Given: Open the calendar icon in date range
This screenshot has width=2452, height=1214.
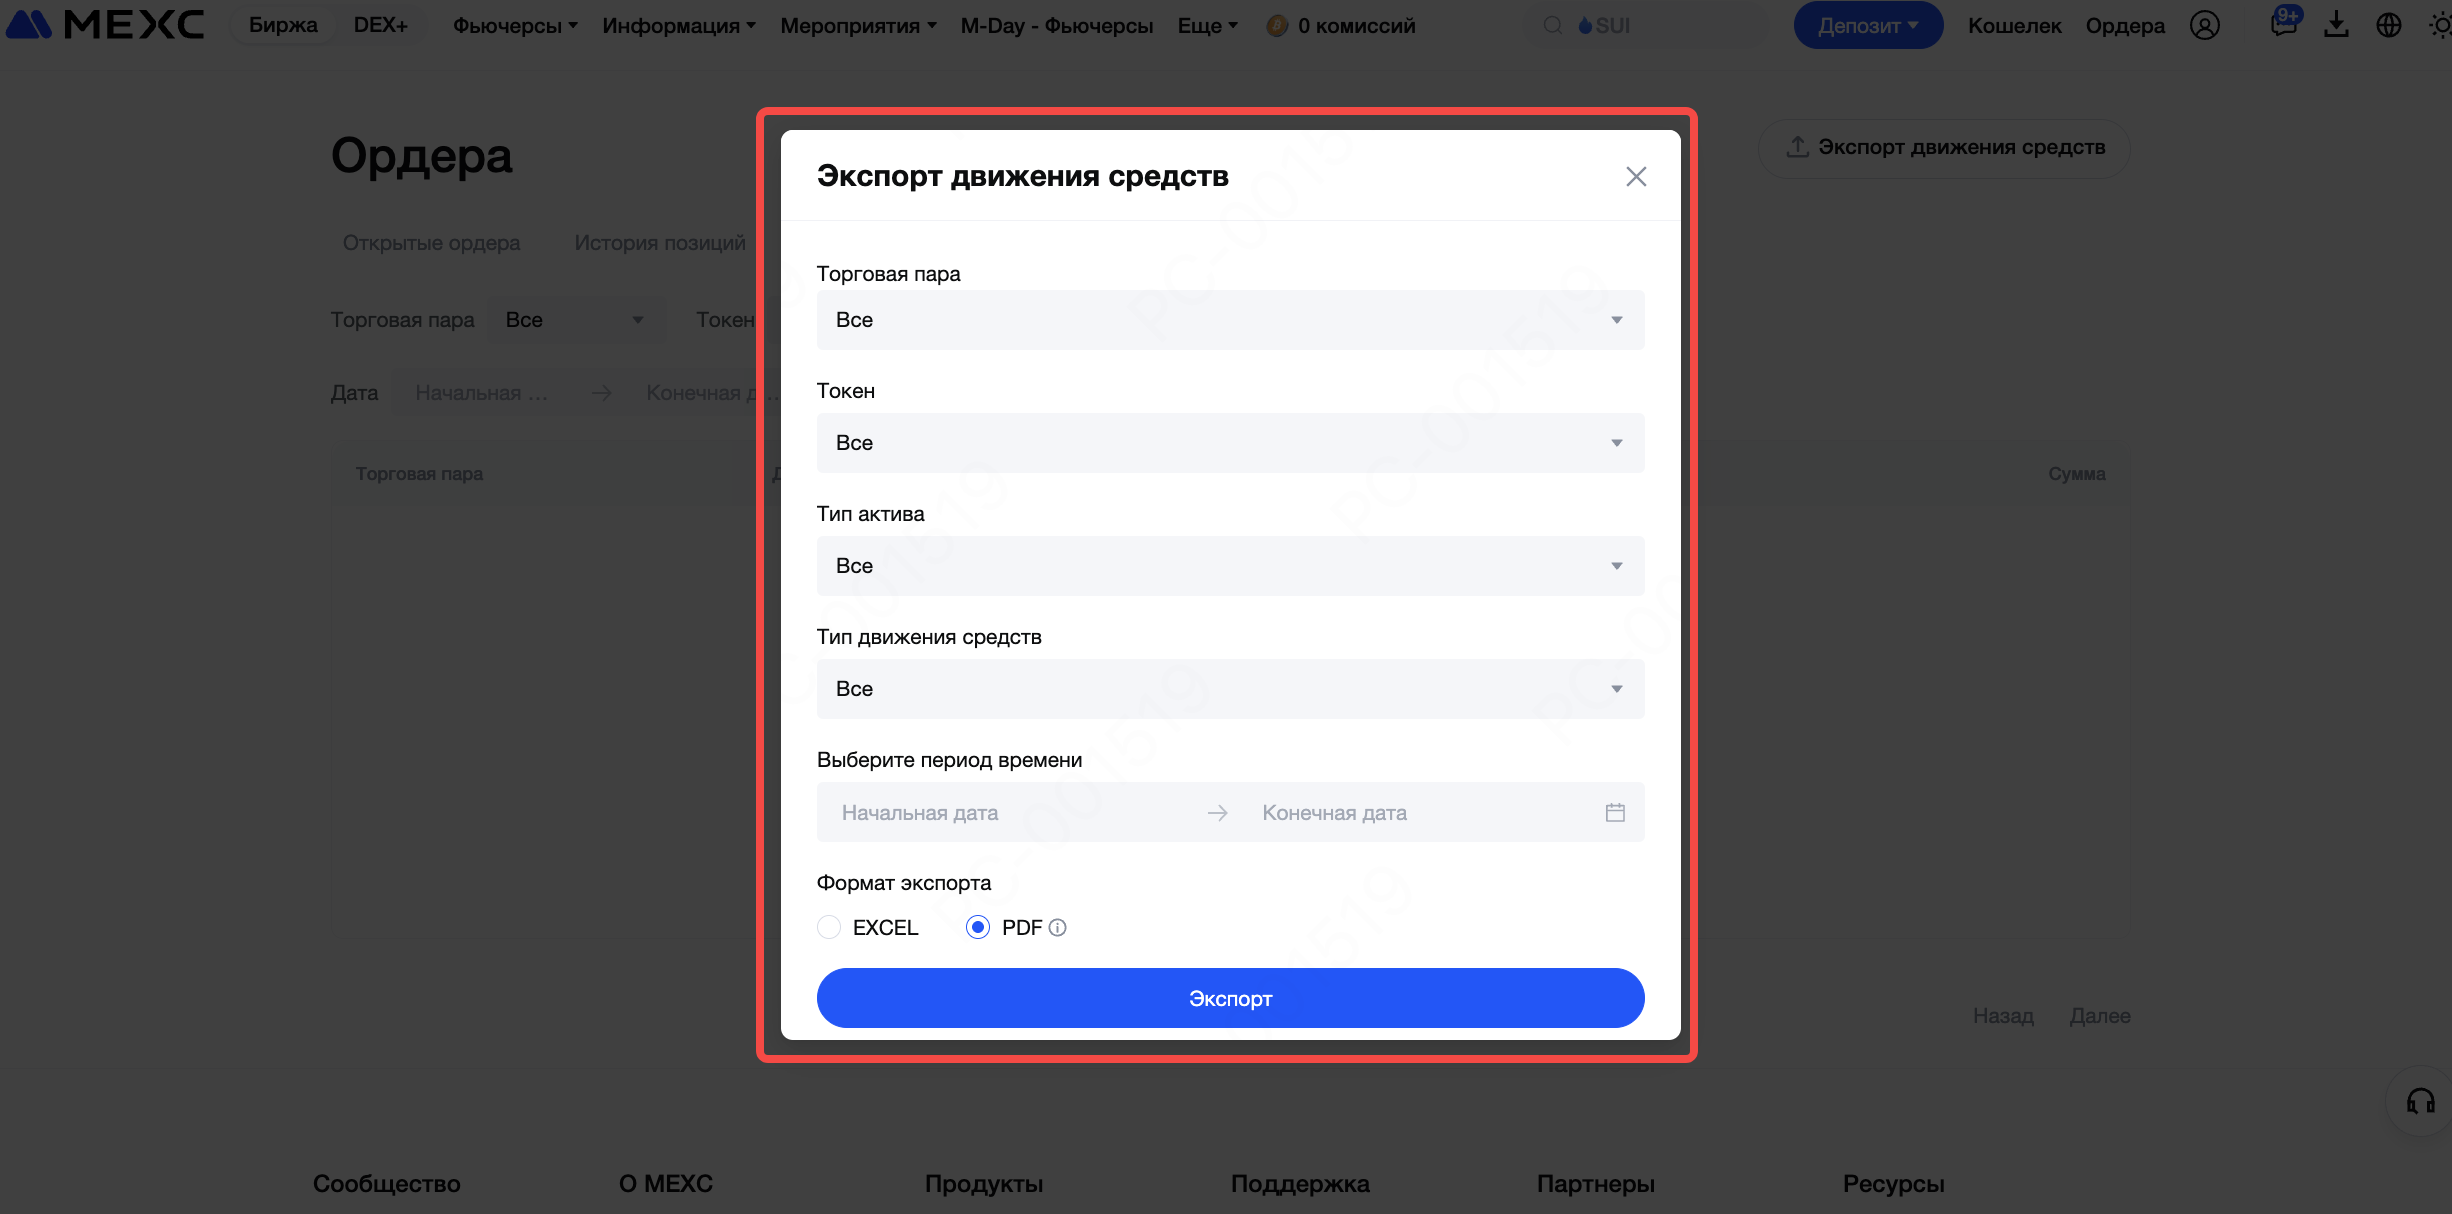Looking at the screenshot, I should (1615, 812).
